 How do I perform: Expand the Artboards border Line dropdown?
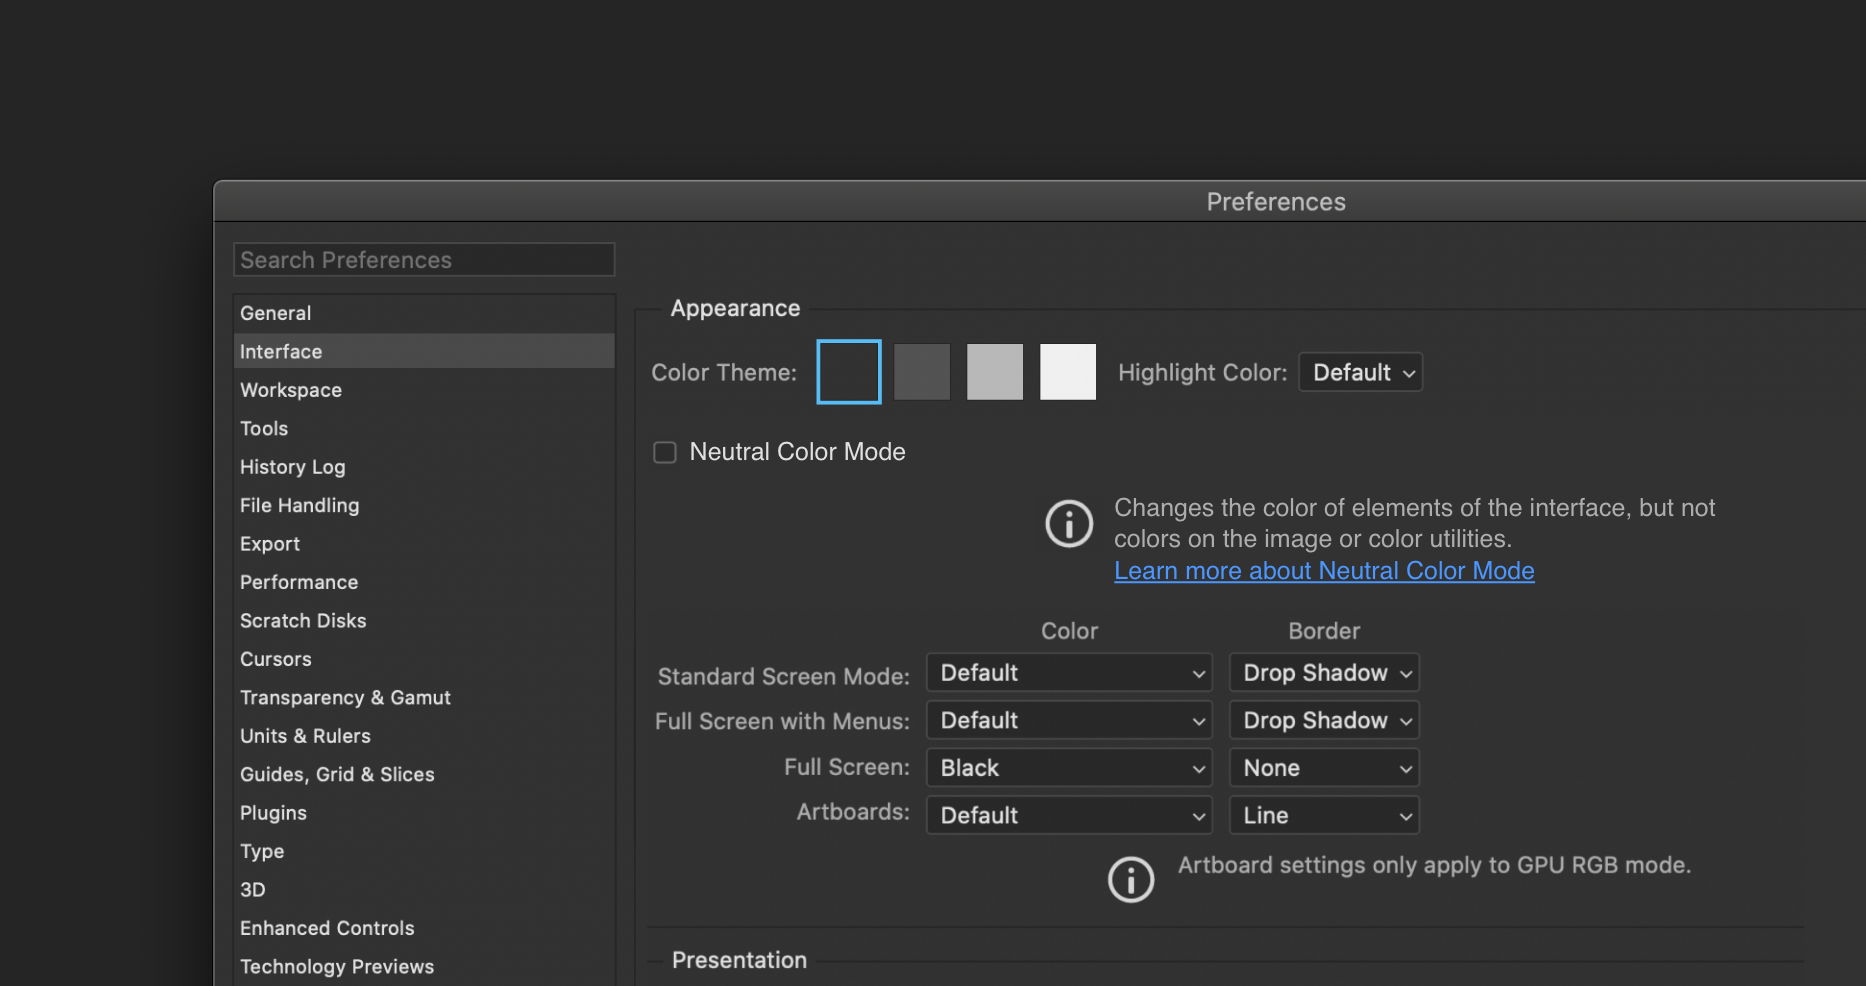coord(1324,816)
